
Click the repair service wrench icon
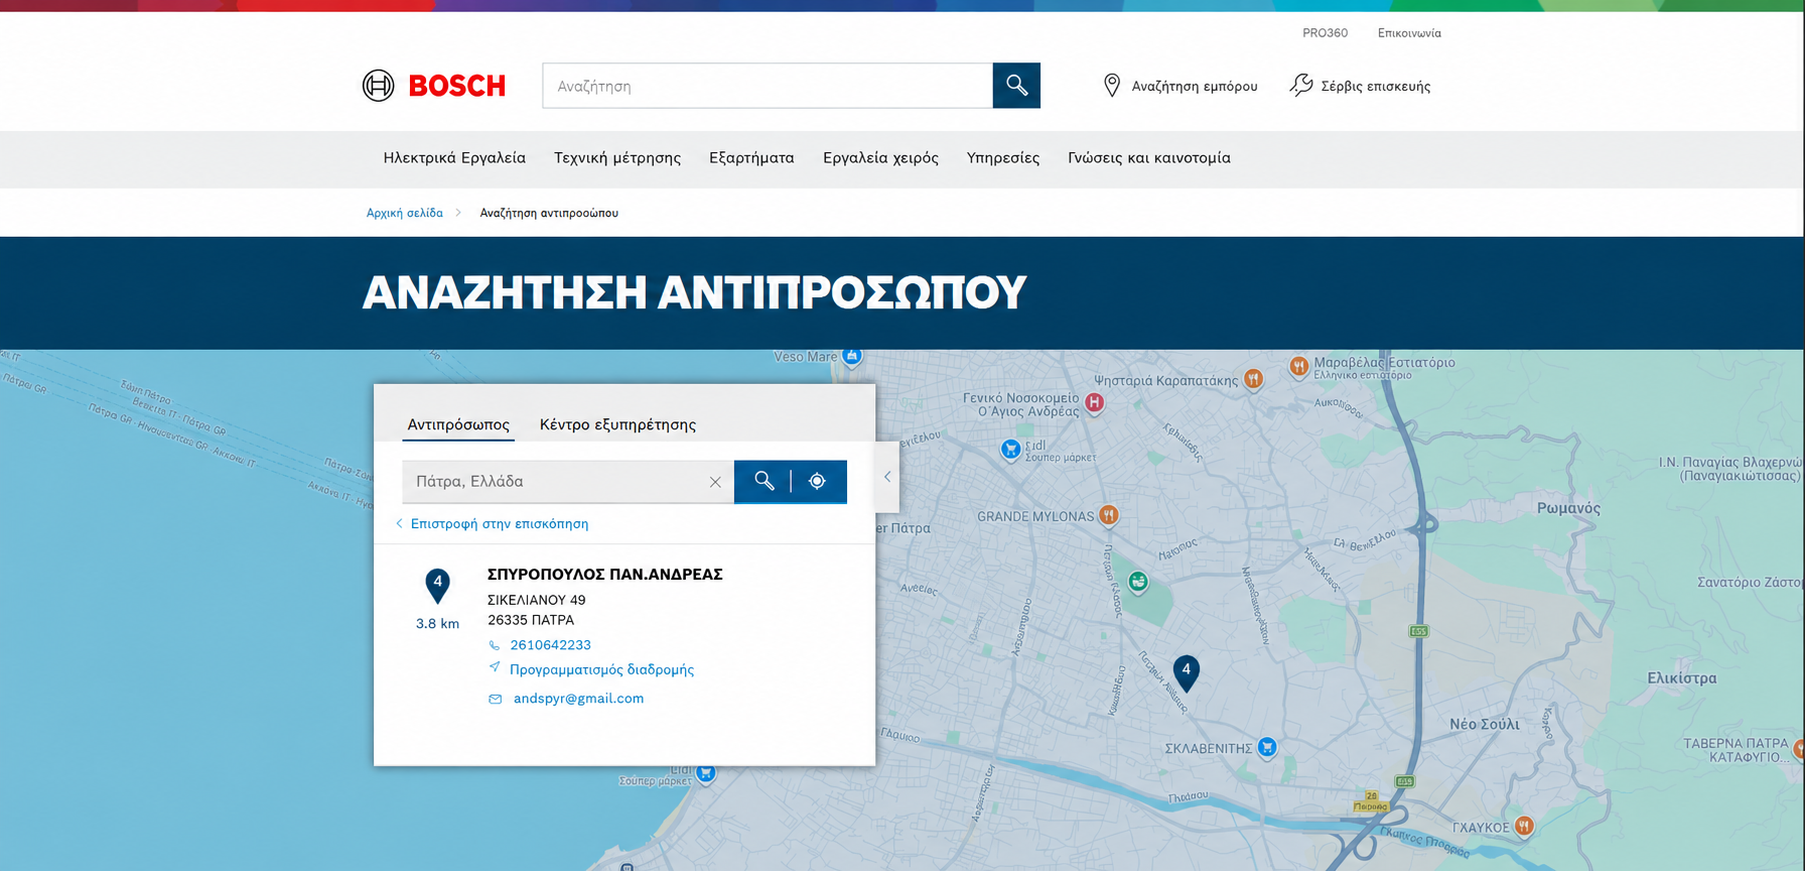tap(1301, 86)
